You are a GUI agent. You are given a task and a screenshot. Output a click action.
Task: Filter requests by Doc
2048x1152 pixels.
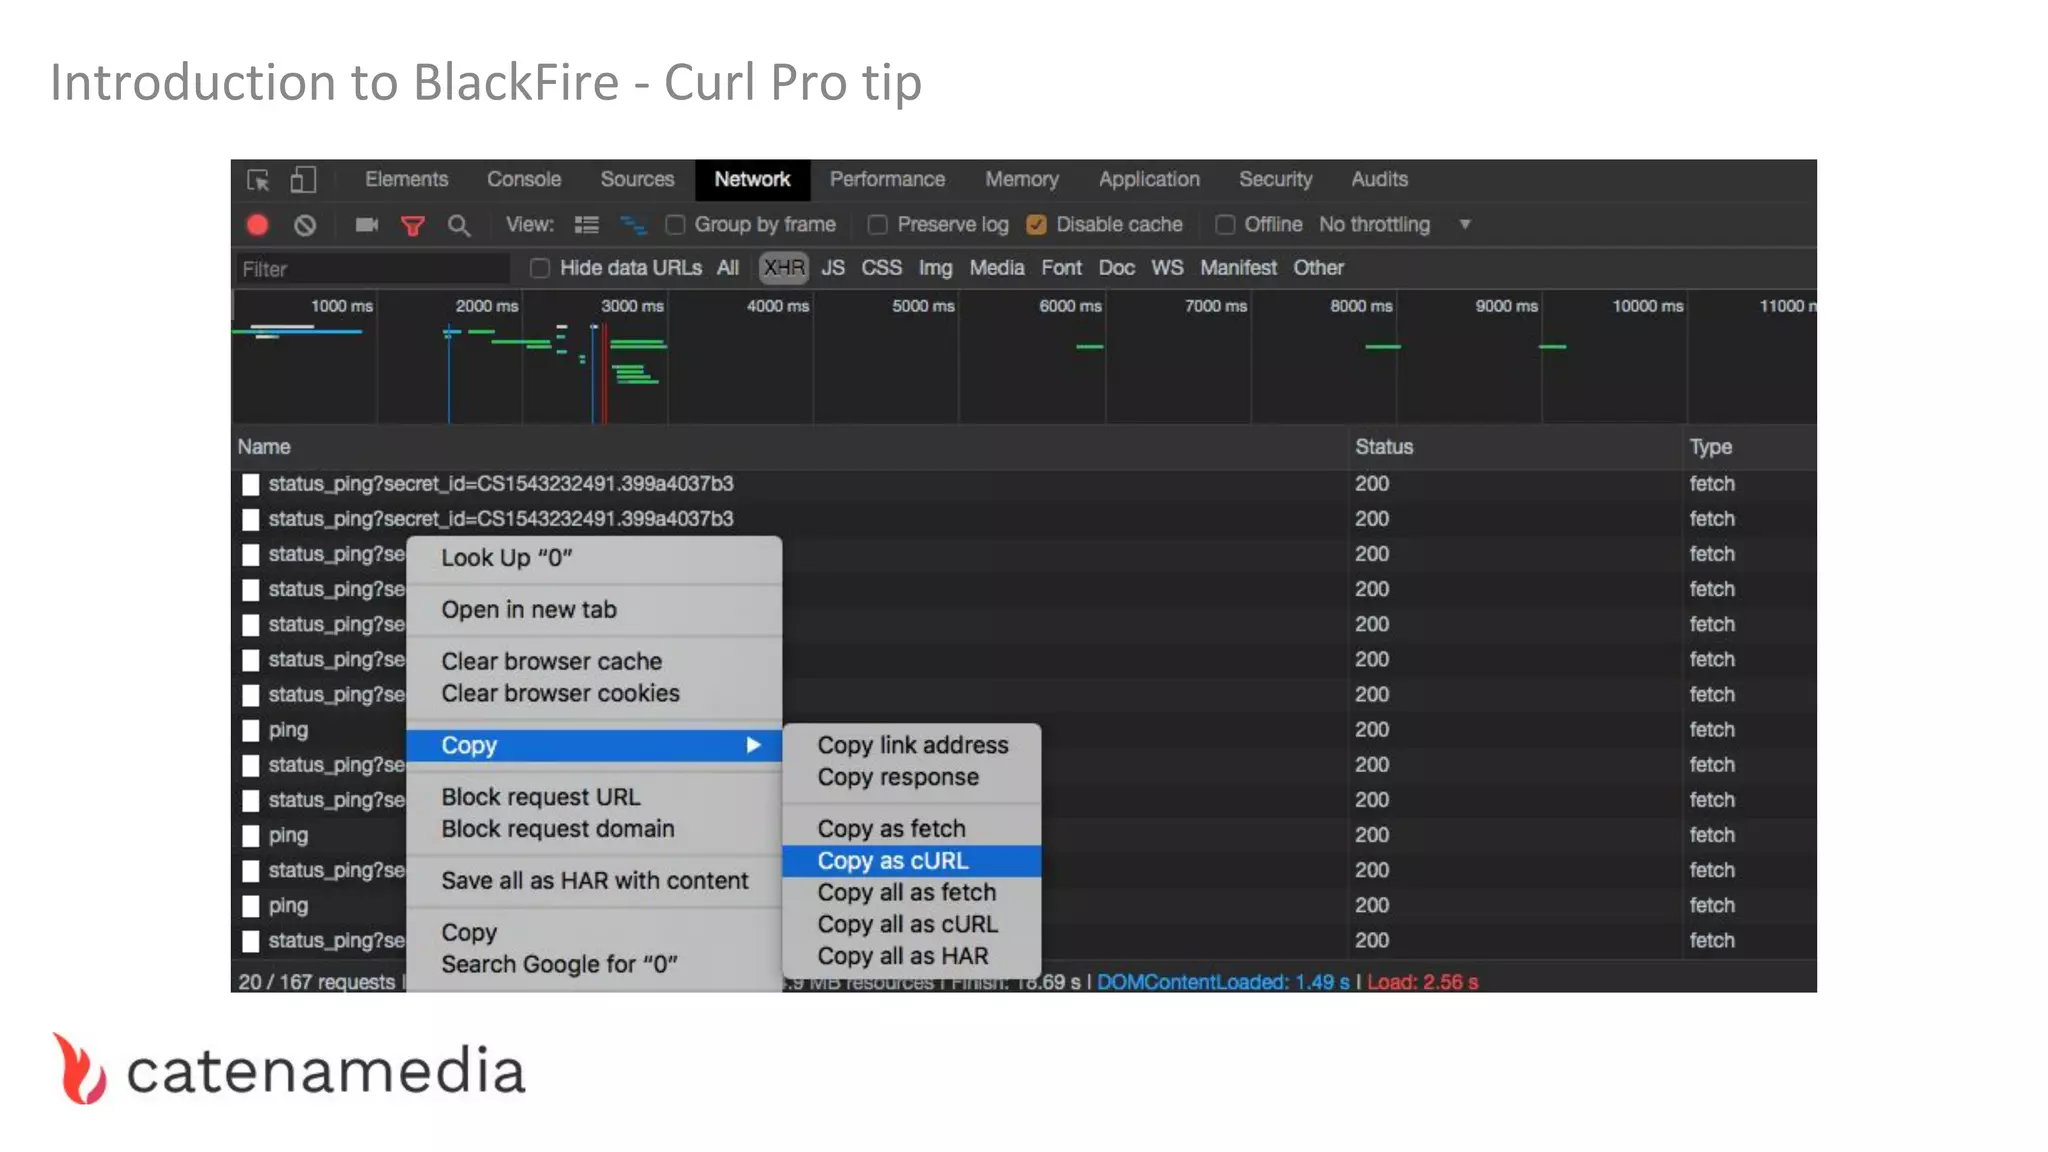tap(1116, 268)
